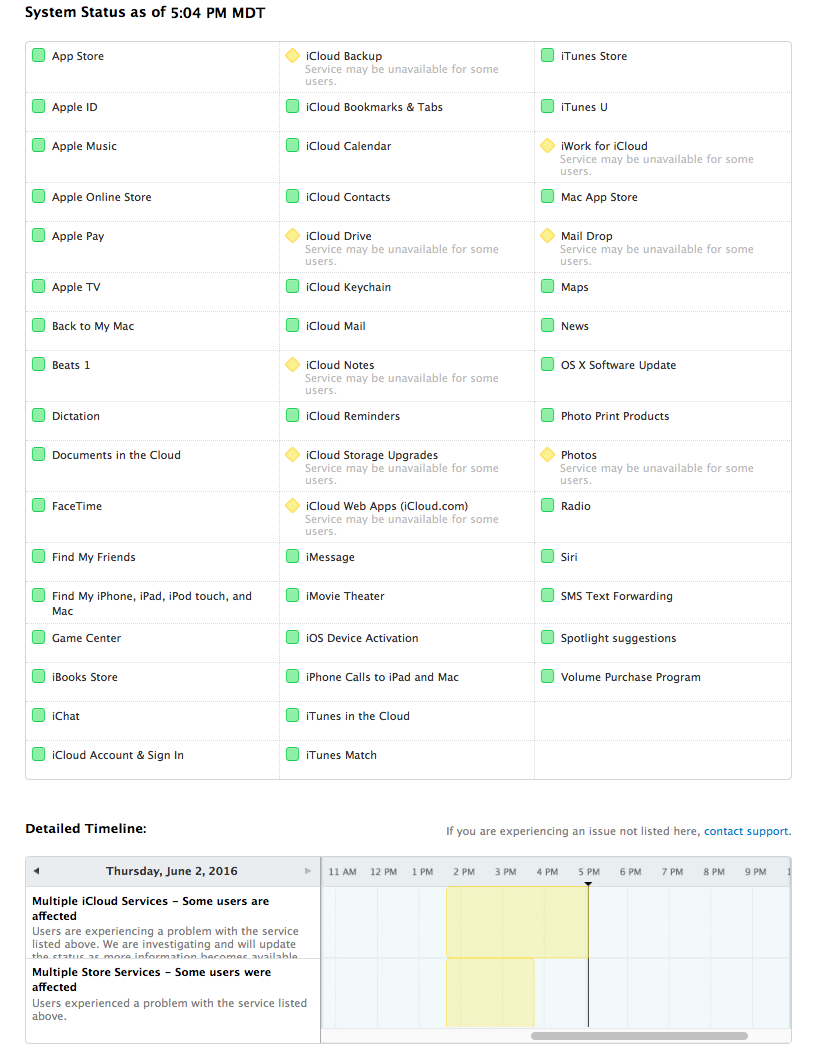Click the green App Store status icon
The width and height of the screenshot is (817, 1054).
[38, 56]
